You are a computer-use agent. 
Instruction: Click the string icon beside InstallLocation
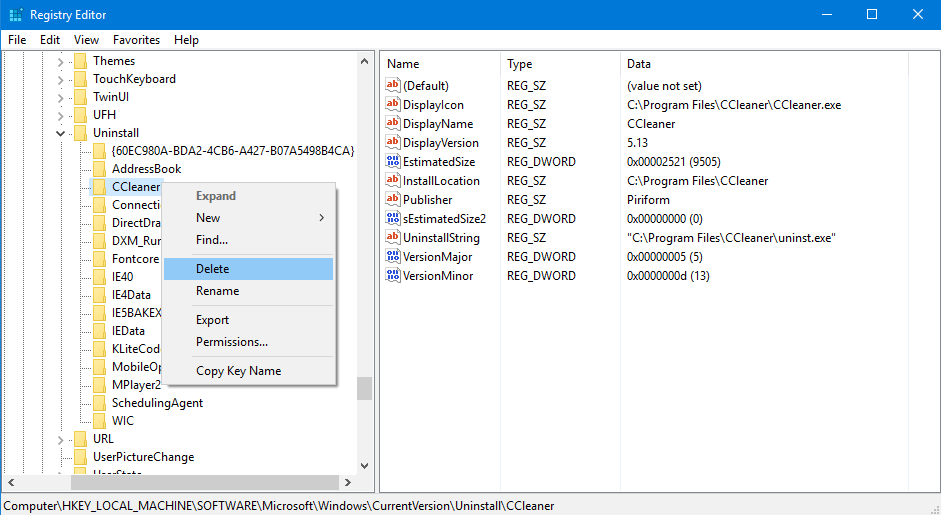[x=392, y=181]
